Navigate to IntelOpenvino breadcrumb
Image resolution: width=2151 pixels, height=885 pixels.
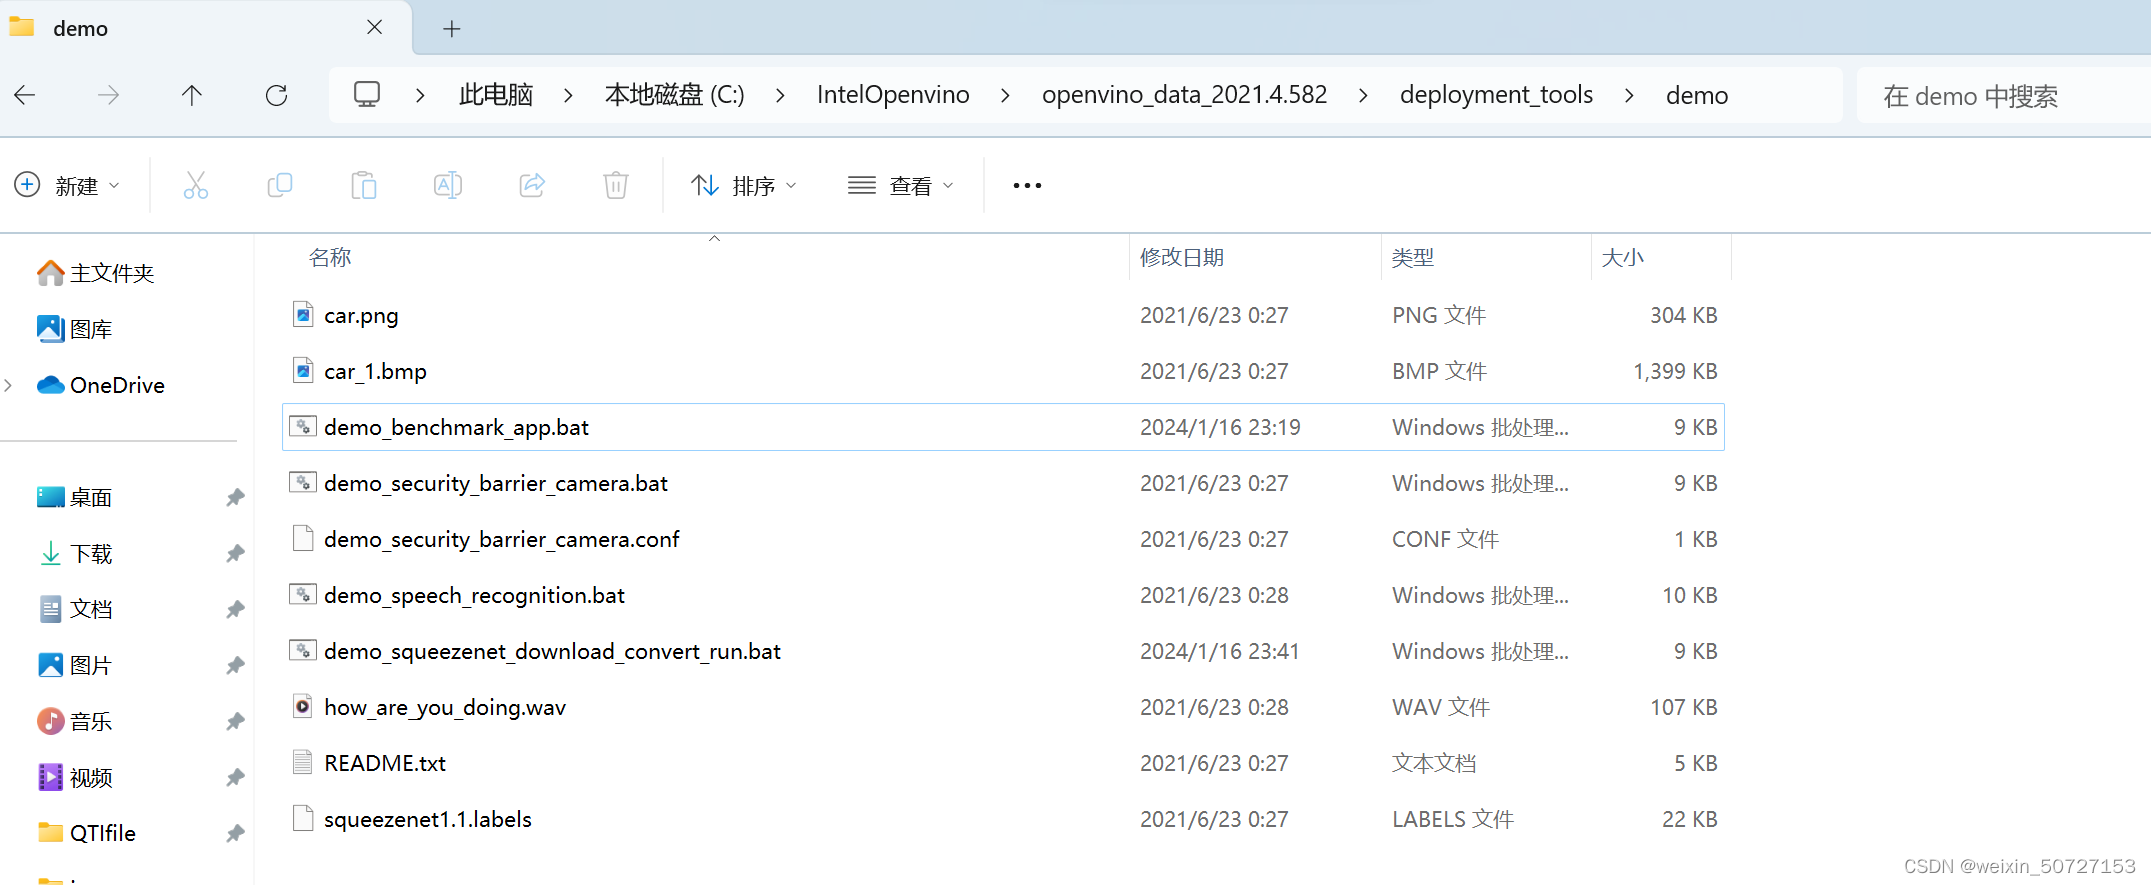tap(893, 95)
